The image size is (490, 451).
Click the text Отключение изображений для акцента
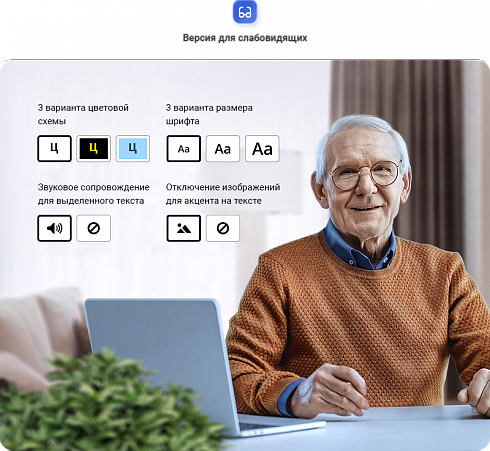(x=223, y=194)
